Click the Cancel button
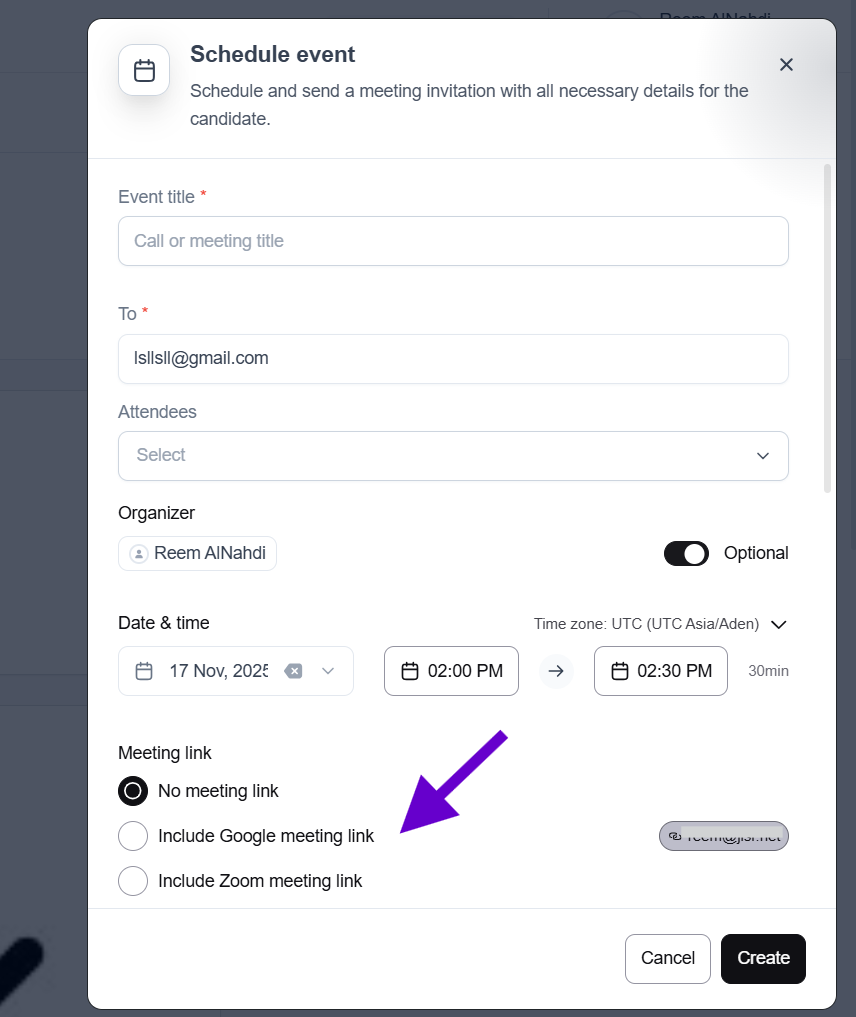Image resolution: width=856 pixels, height=1017 pixels. click(x=667, y=958)
